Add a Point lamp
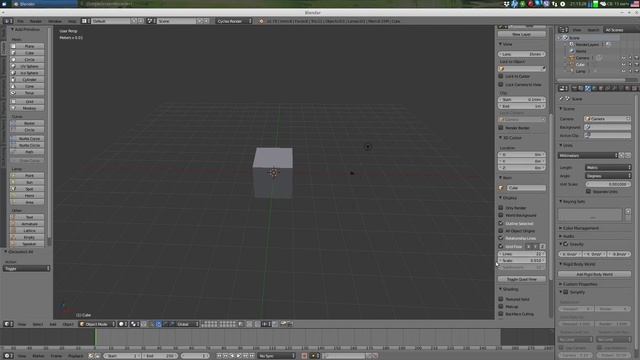Screen dimensions: 640x360 [x=27, y=176]
